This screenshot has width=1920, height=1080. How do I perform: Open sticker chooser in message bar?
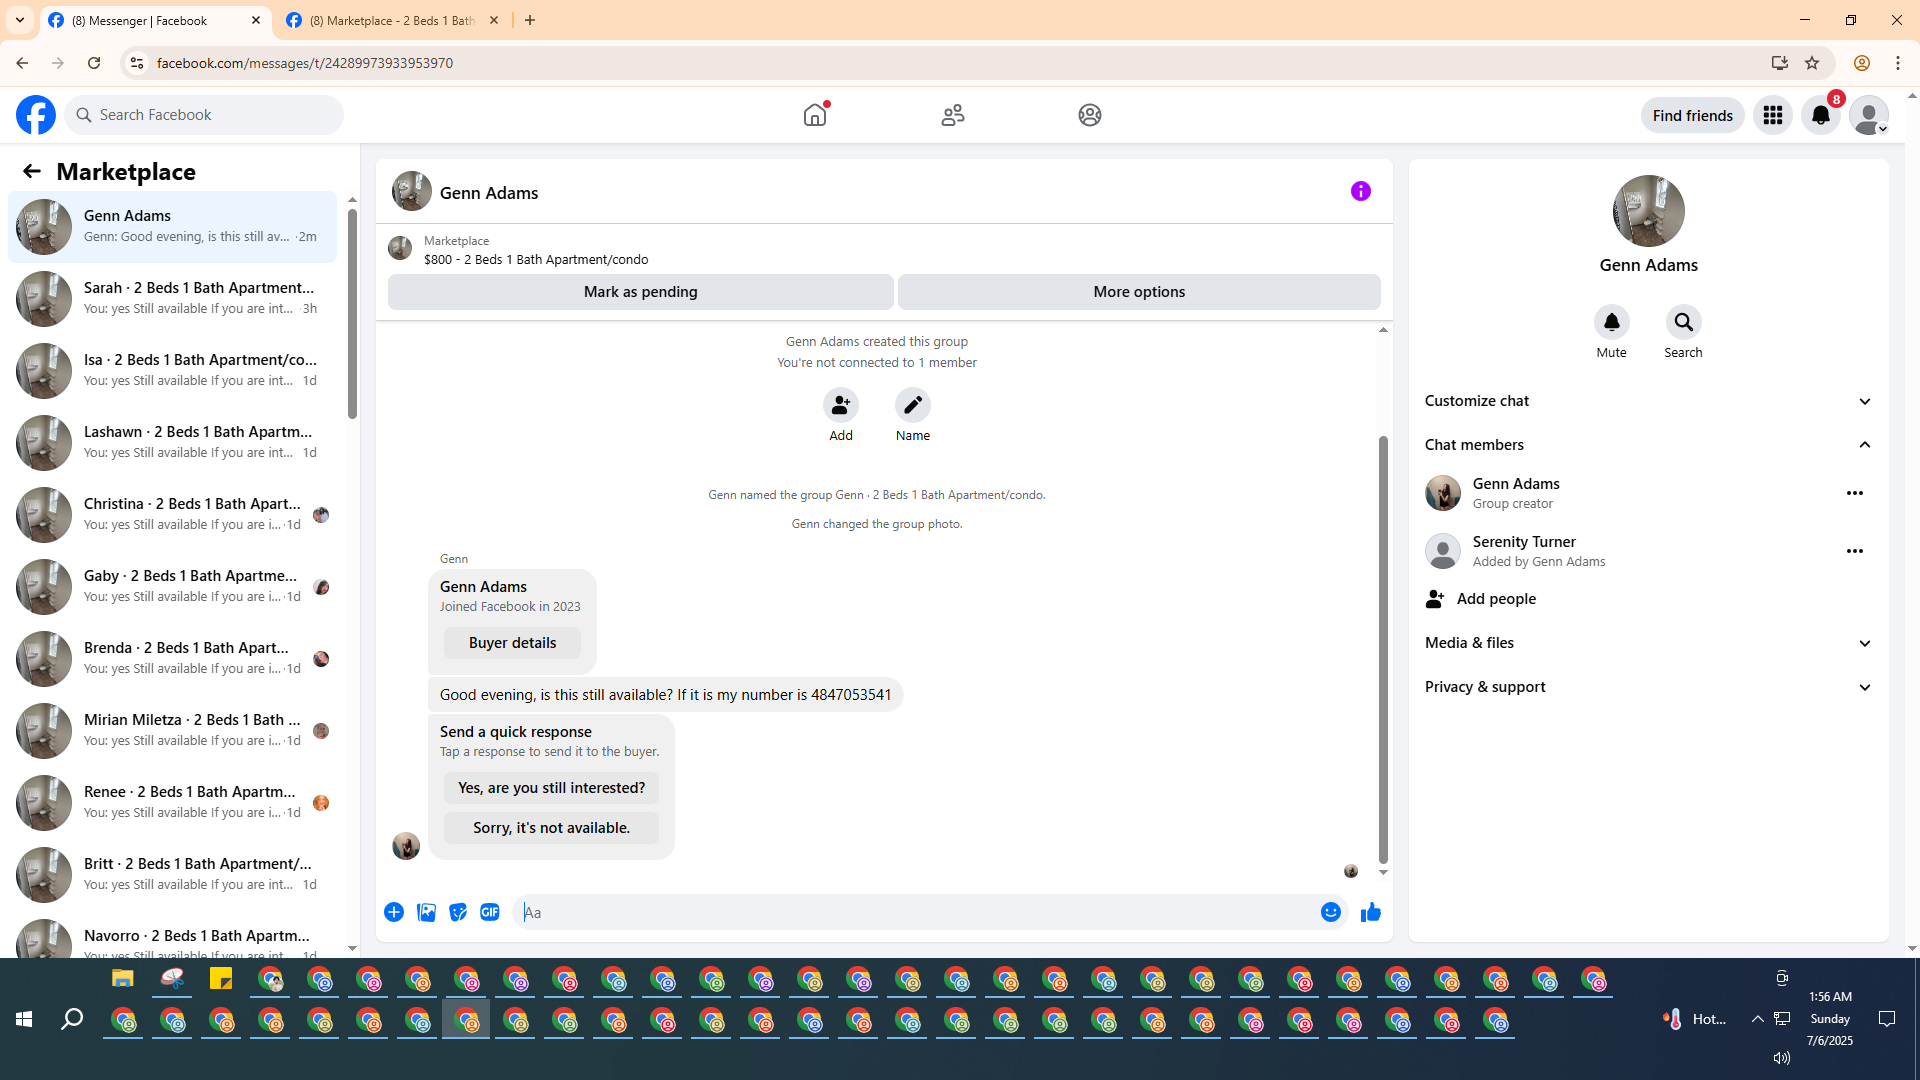(458, 912)
